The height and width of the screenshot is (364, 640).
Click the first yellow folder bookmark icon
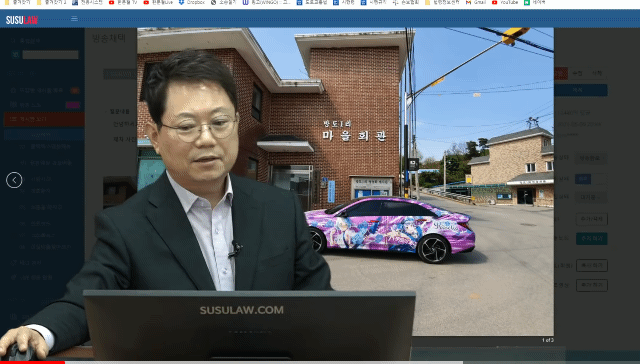click(7, 2)
